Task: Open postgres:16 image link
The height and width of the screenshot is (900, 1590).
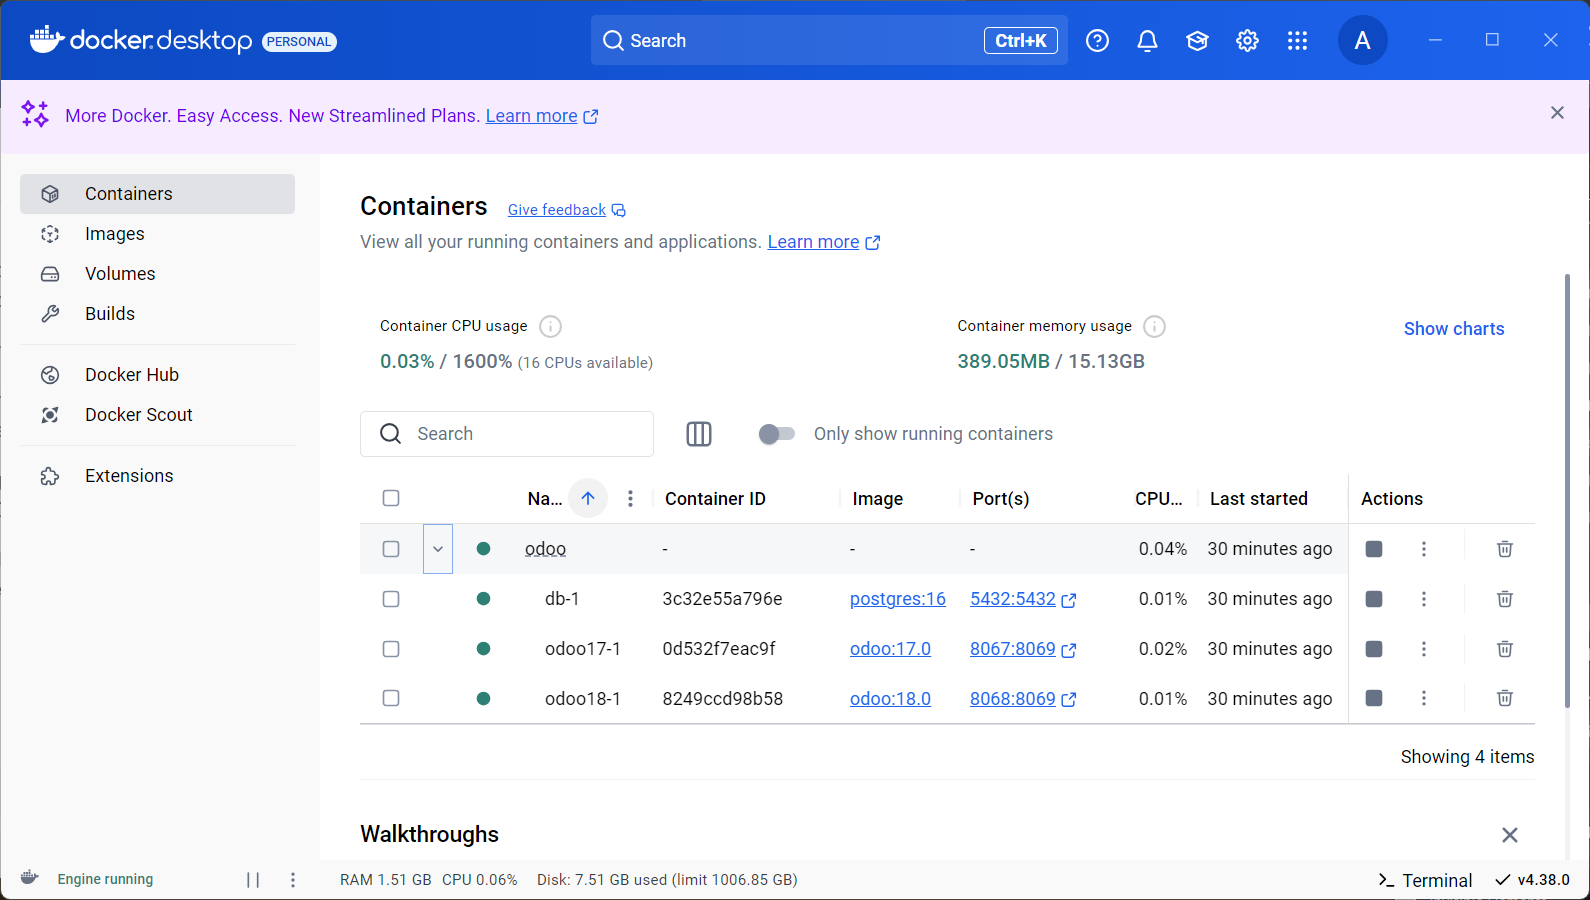Action: click(897, 599)
